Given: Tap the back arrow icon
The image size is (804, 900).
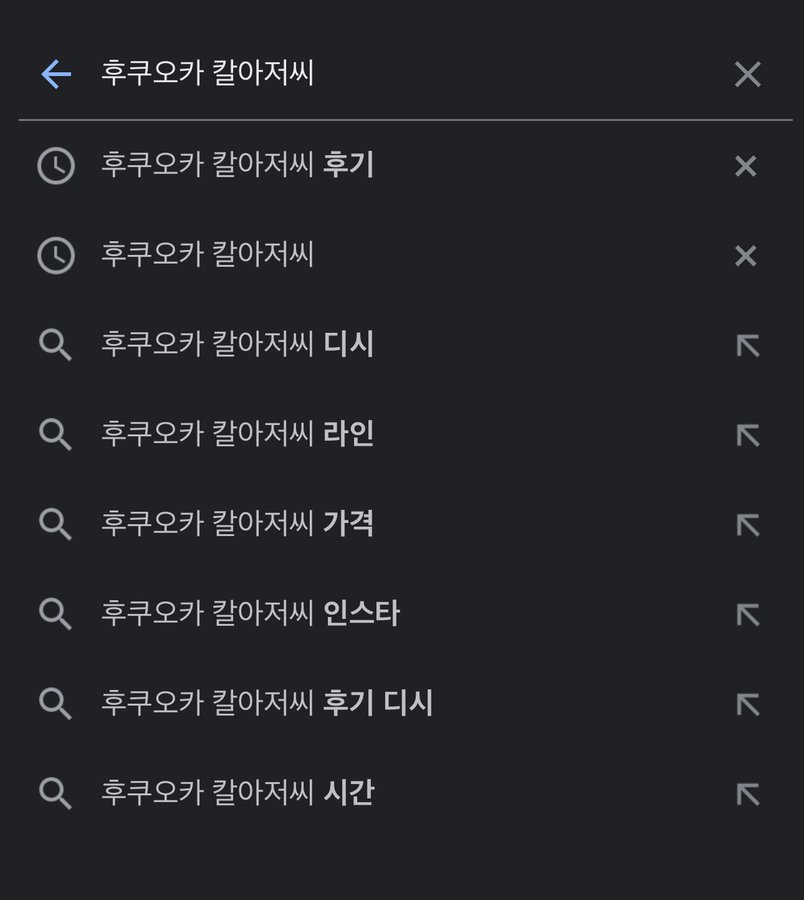Looking at the screenshot, I should (x=56, y=74).
